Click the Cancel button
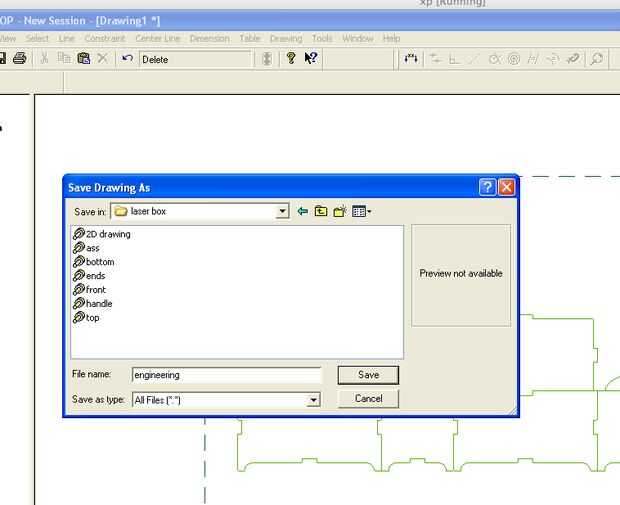This screenshot has height=505, width=620. coord(368,399)
